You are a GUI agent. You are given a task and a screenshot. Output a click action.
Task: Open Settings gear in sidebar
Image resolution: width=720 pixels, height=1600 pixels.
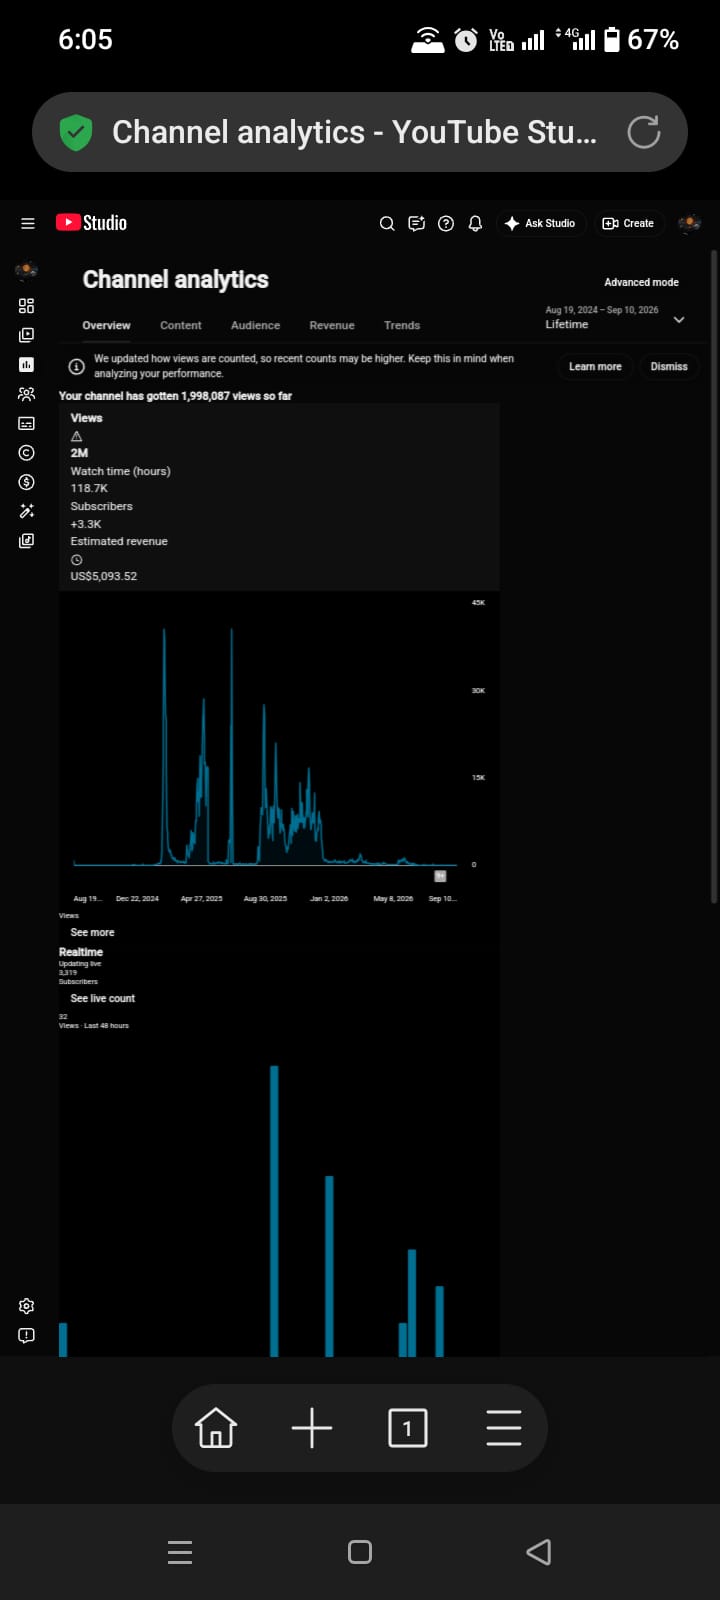[x=27, y=1306]
